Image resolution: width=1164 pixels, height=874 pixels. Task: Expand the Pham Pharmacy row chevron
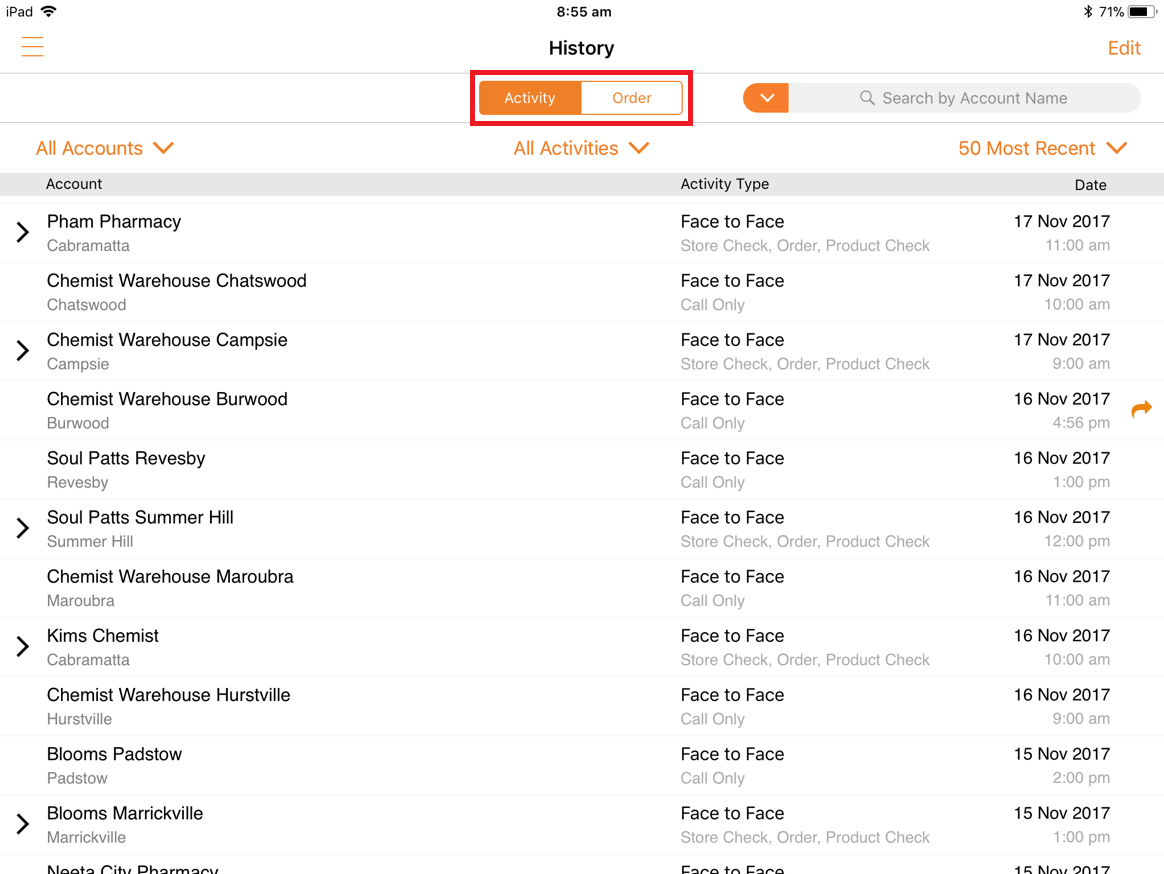click(x=23, y=232)
